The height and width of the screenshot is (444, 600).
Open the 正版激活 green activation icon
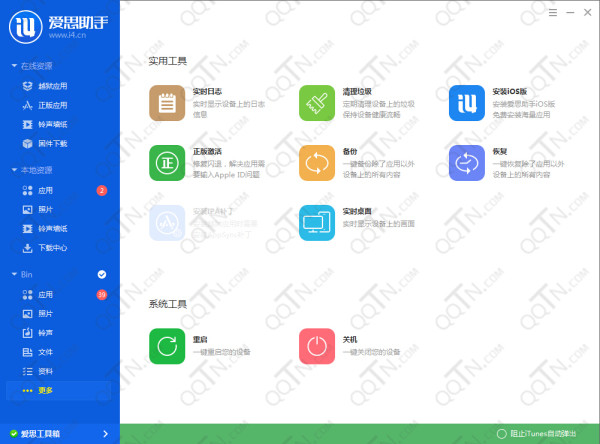pyautogui.click(x=167, y=163)
